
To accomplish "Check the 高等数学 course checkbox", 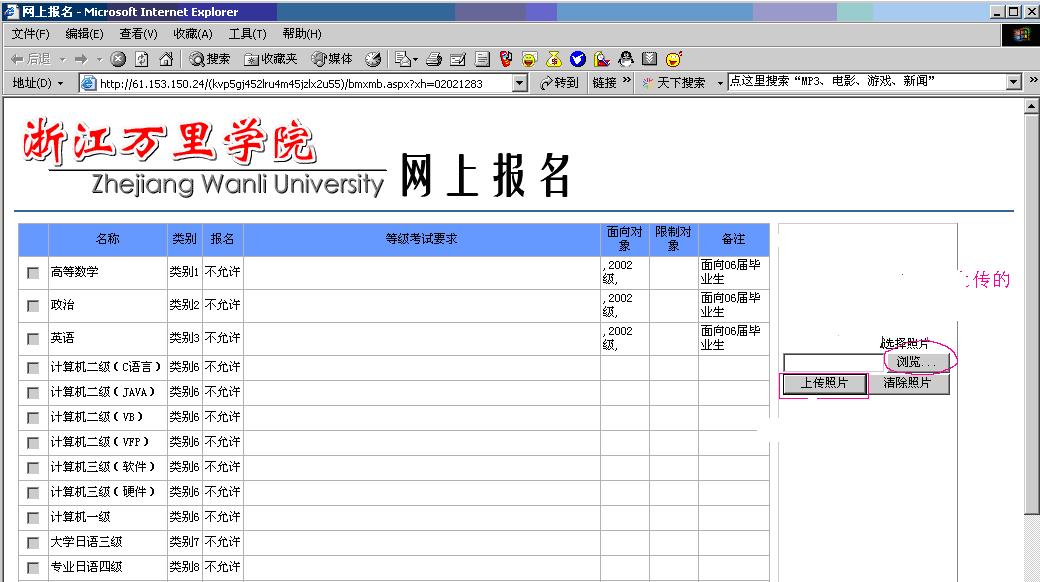I will 32,273.
